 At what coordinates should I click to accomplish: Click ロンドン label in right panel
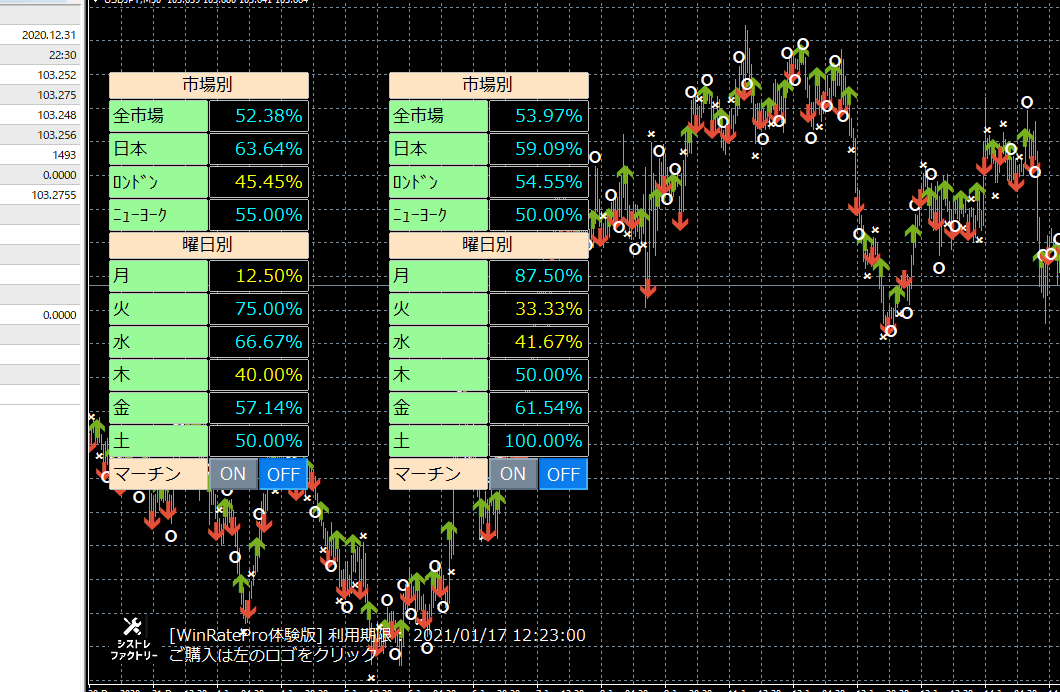[x=438, y=182]
